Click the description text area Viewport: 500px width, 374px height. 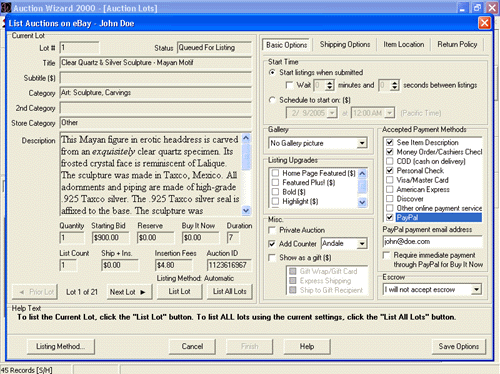[150, 174]
